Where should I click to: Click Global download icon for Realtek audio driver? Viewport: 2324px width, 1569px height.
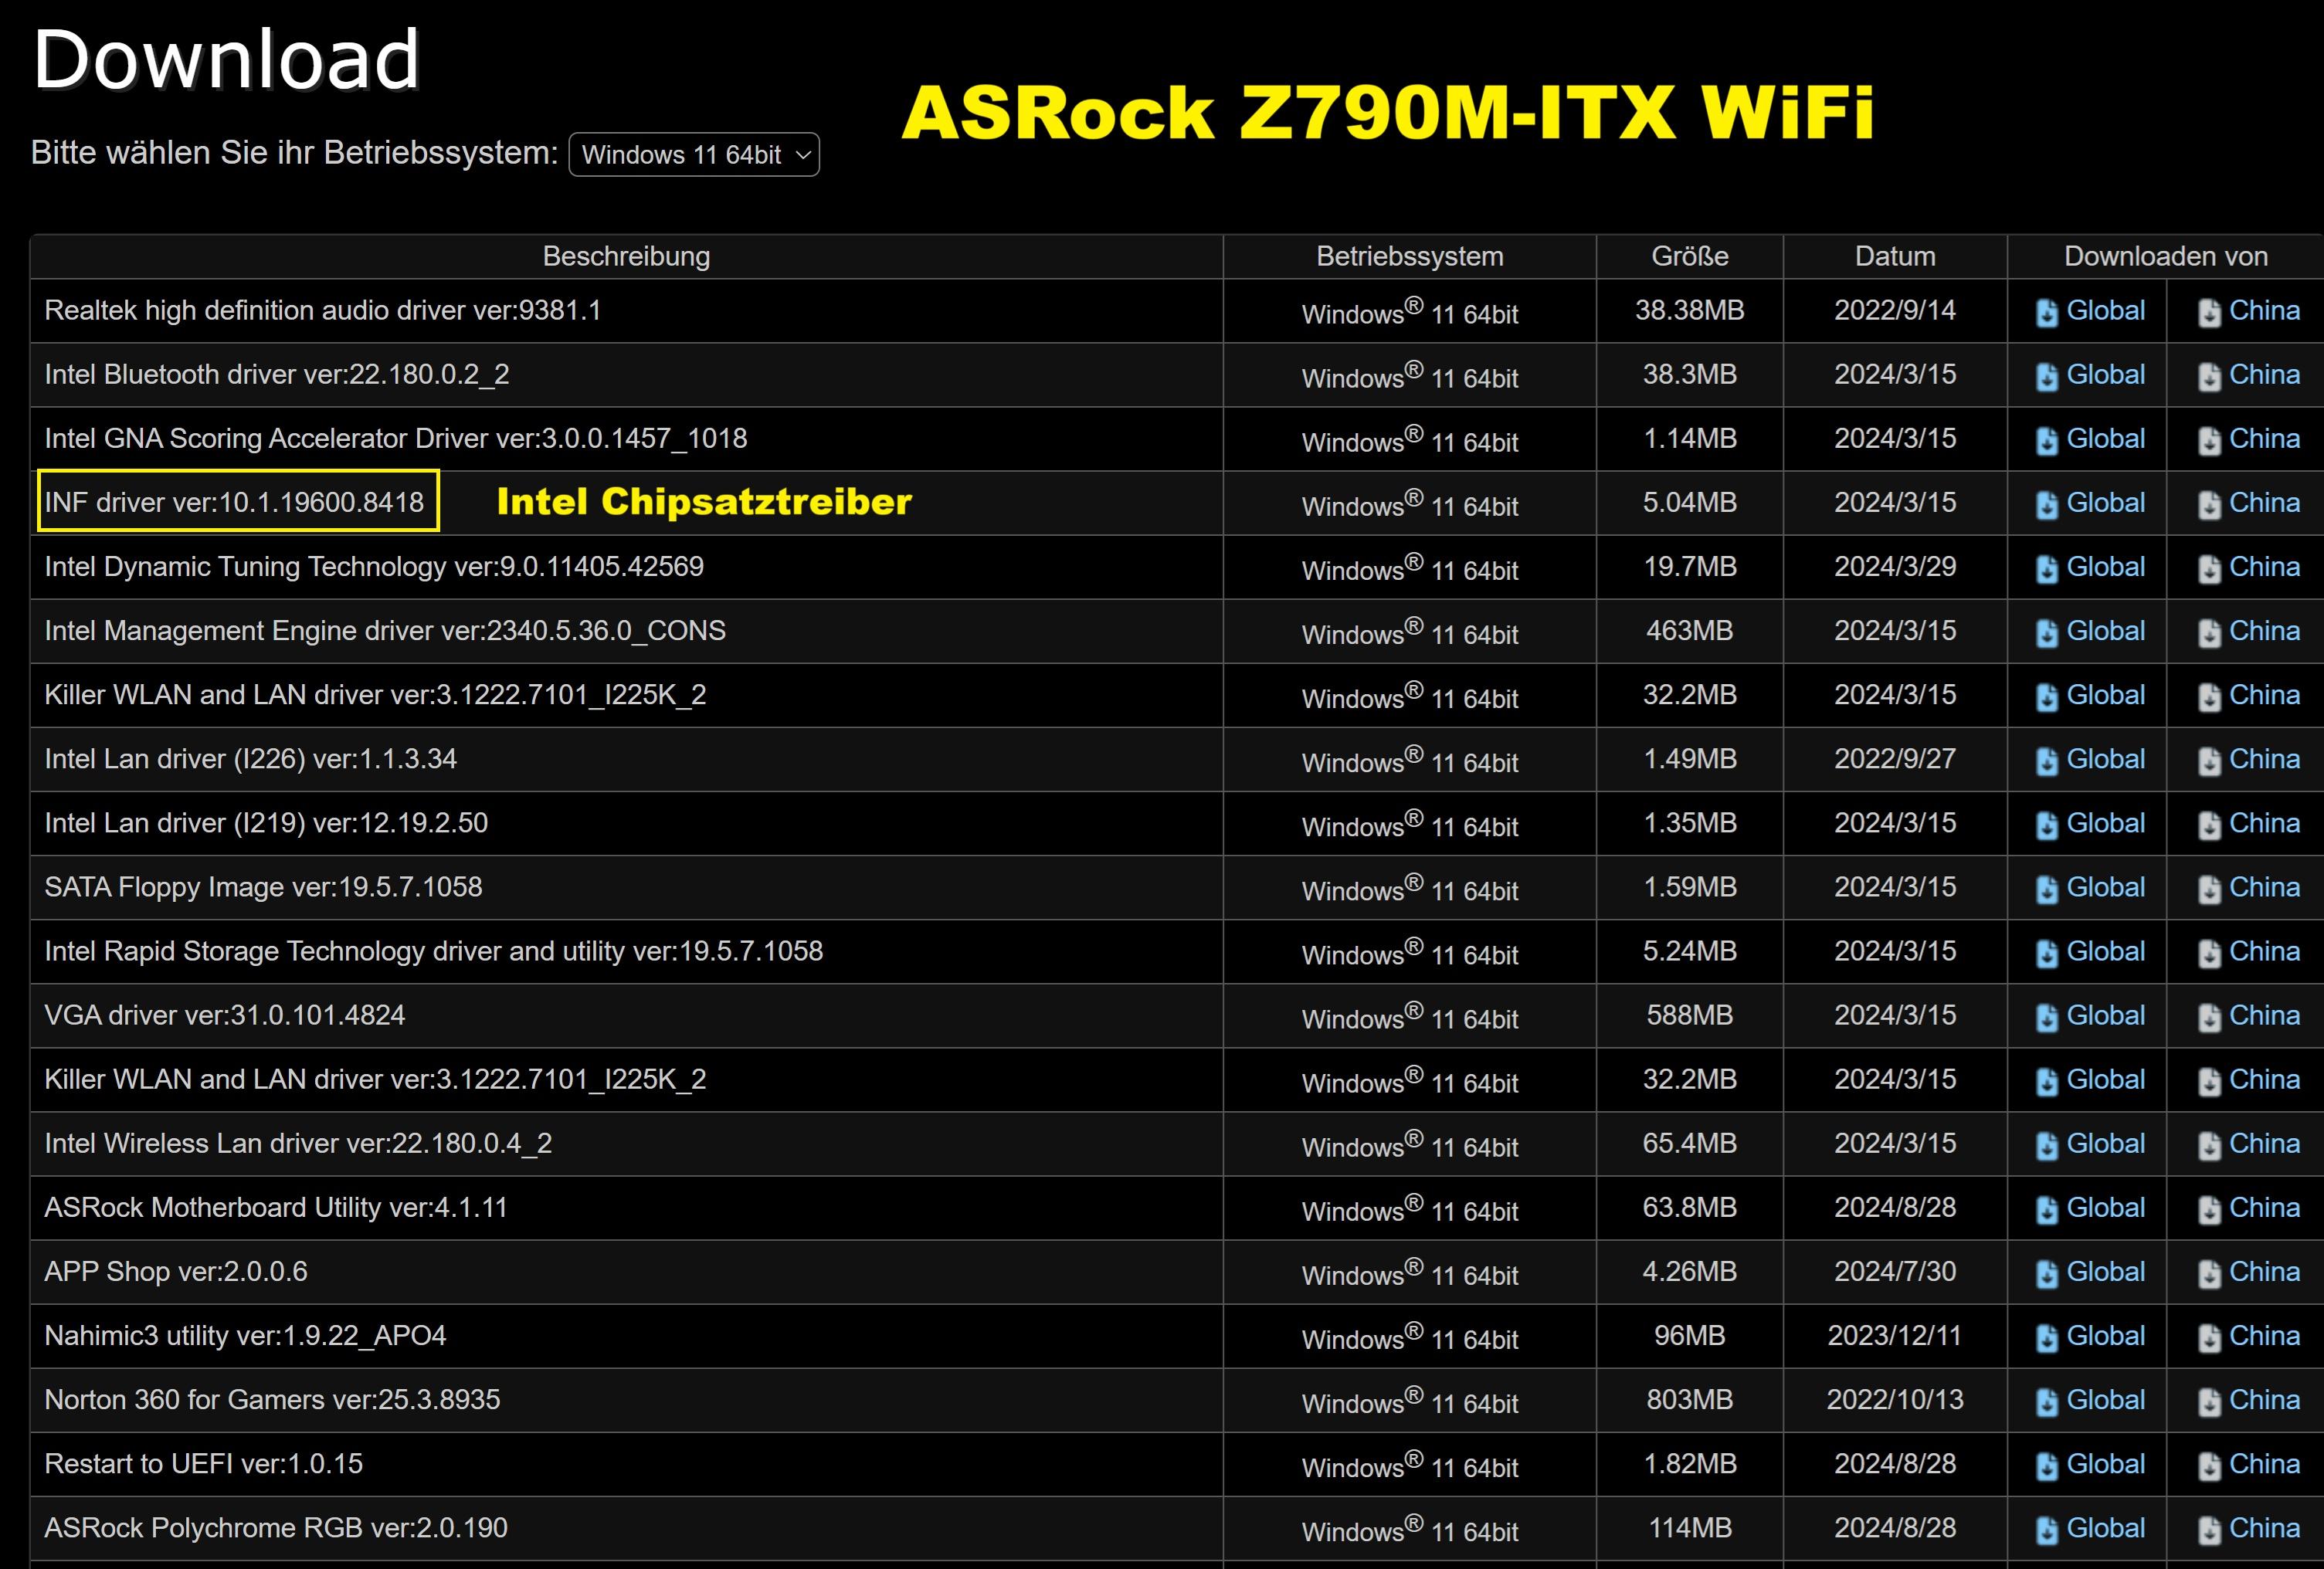click(x=2047, y=313)
